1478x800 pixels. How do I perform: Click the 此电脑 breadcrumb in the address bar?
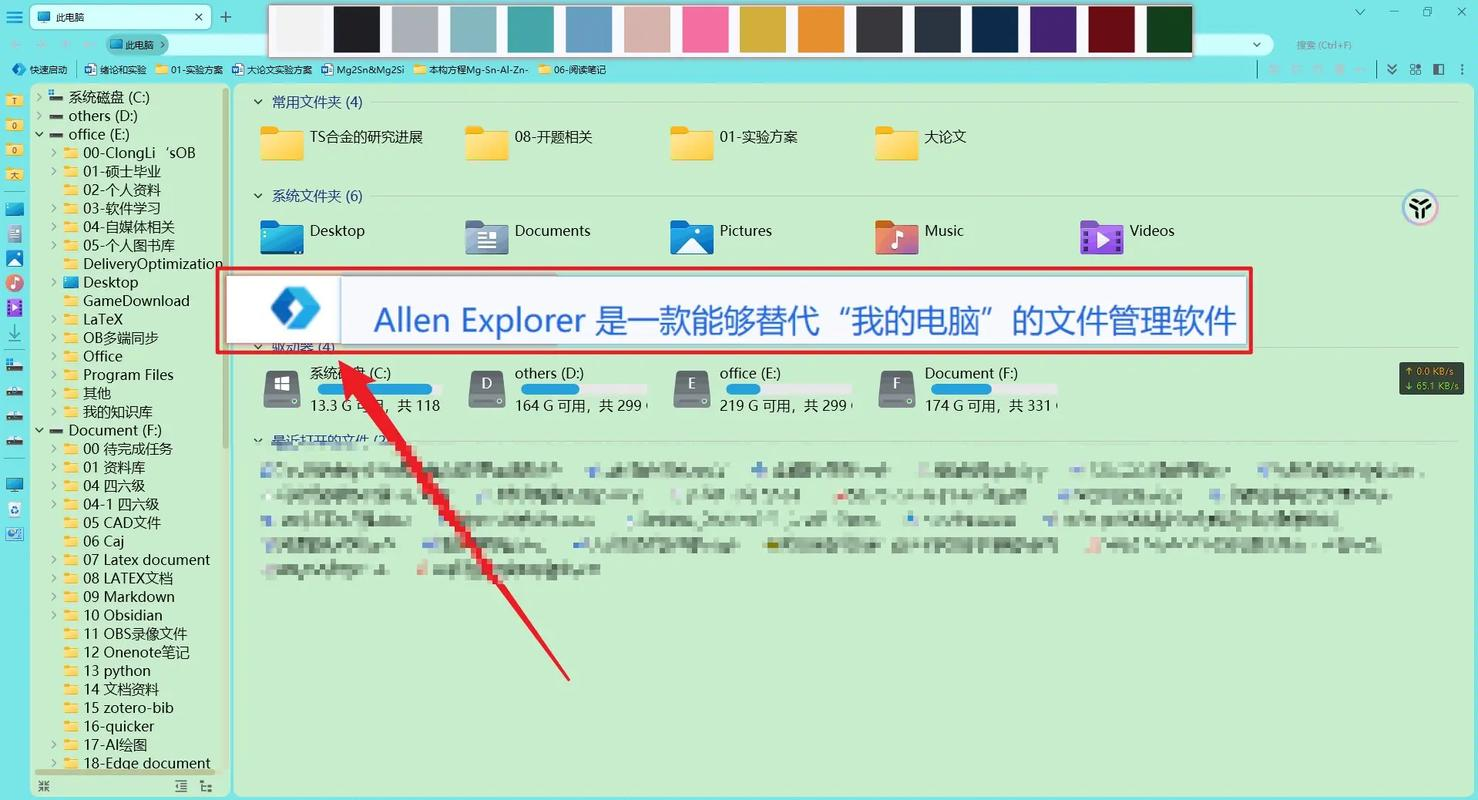tap(138, 45)
